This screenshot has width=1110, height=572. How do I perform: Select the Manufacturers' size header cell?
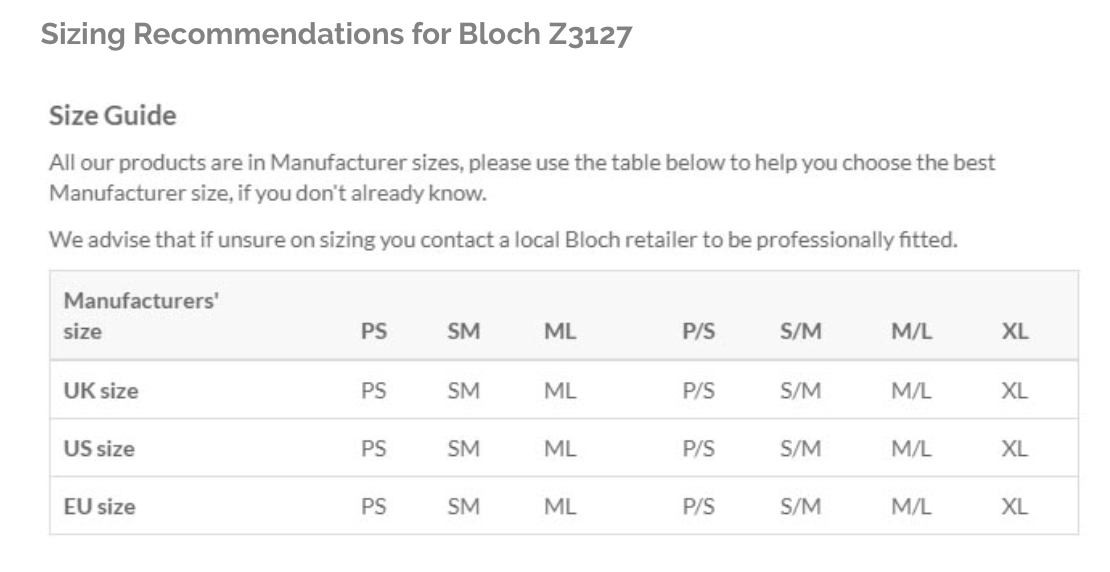click(141, 316)
